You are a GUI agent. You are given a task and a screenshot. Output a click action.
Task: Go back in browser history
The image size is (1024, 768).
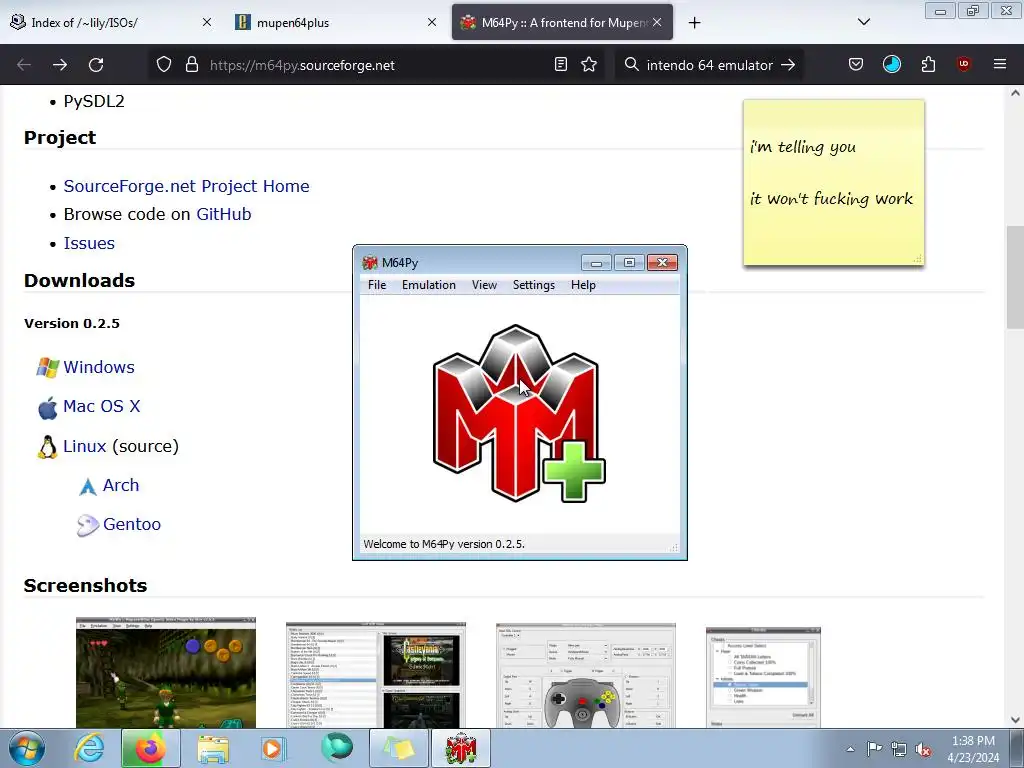coord(24,65)
